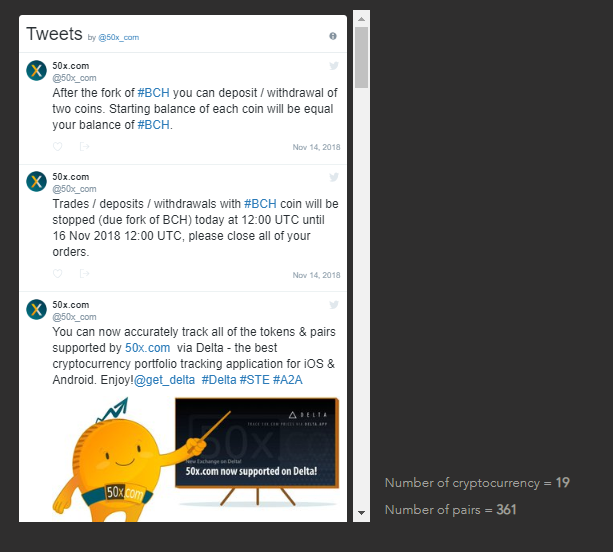Open the #BCH hashtag after 'your balance of'
613x552 pixels.
pyautogui.click(x=154, y=125)
